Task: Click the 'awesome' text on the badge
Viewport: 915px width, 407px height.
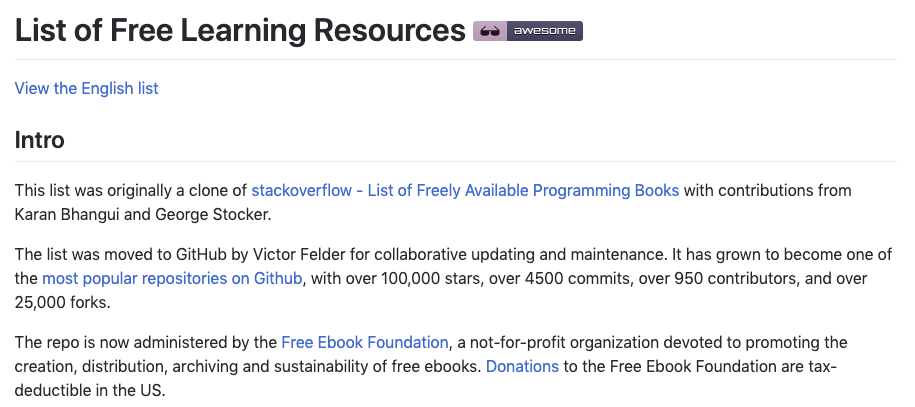Action: click(544, 31)
